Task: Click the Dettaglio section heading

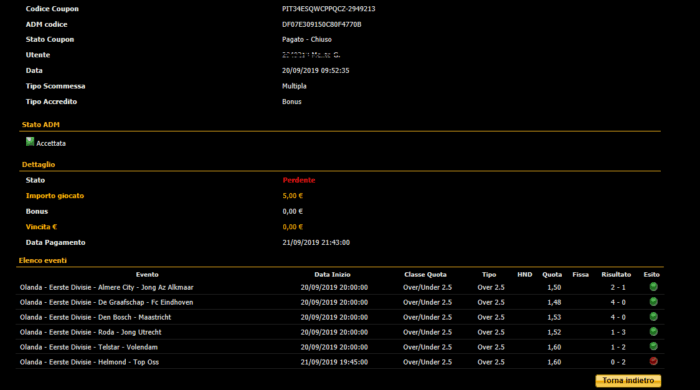Action: point(38,165)
